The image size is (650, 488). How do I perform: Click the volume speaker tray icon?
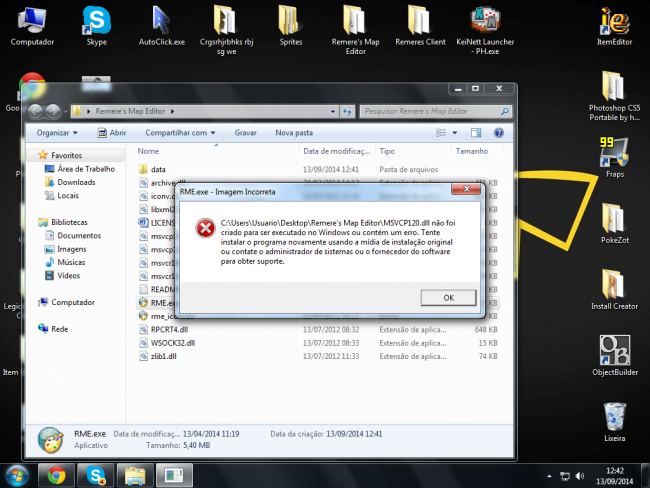pos(580,476)
